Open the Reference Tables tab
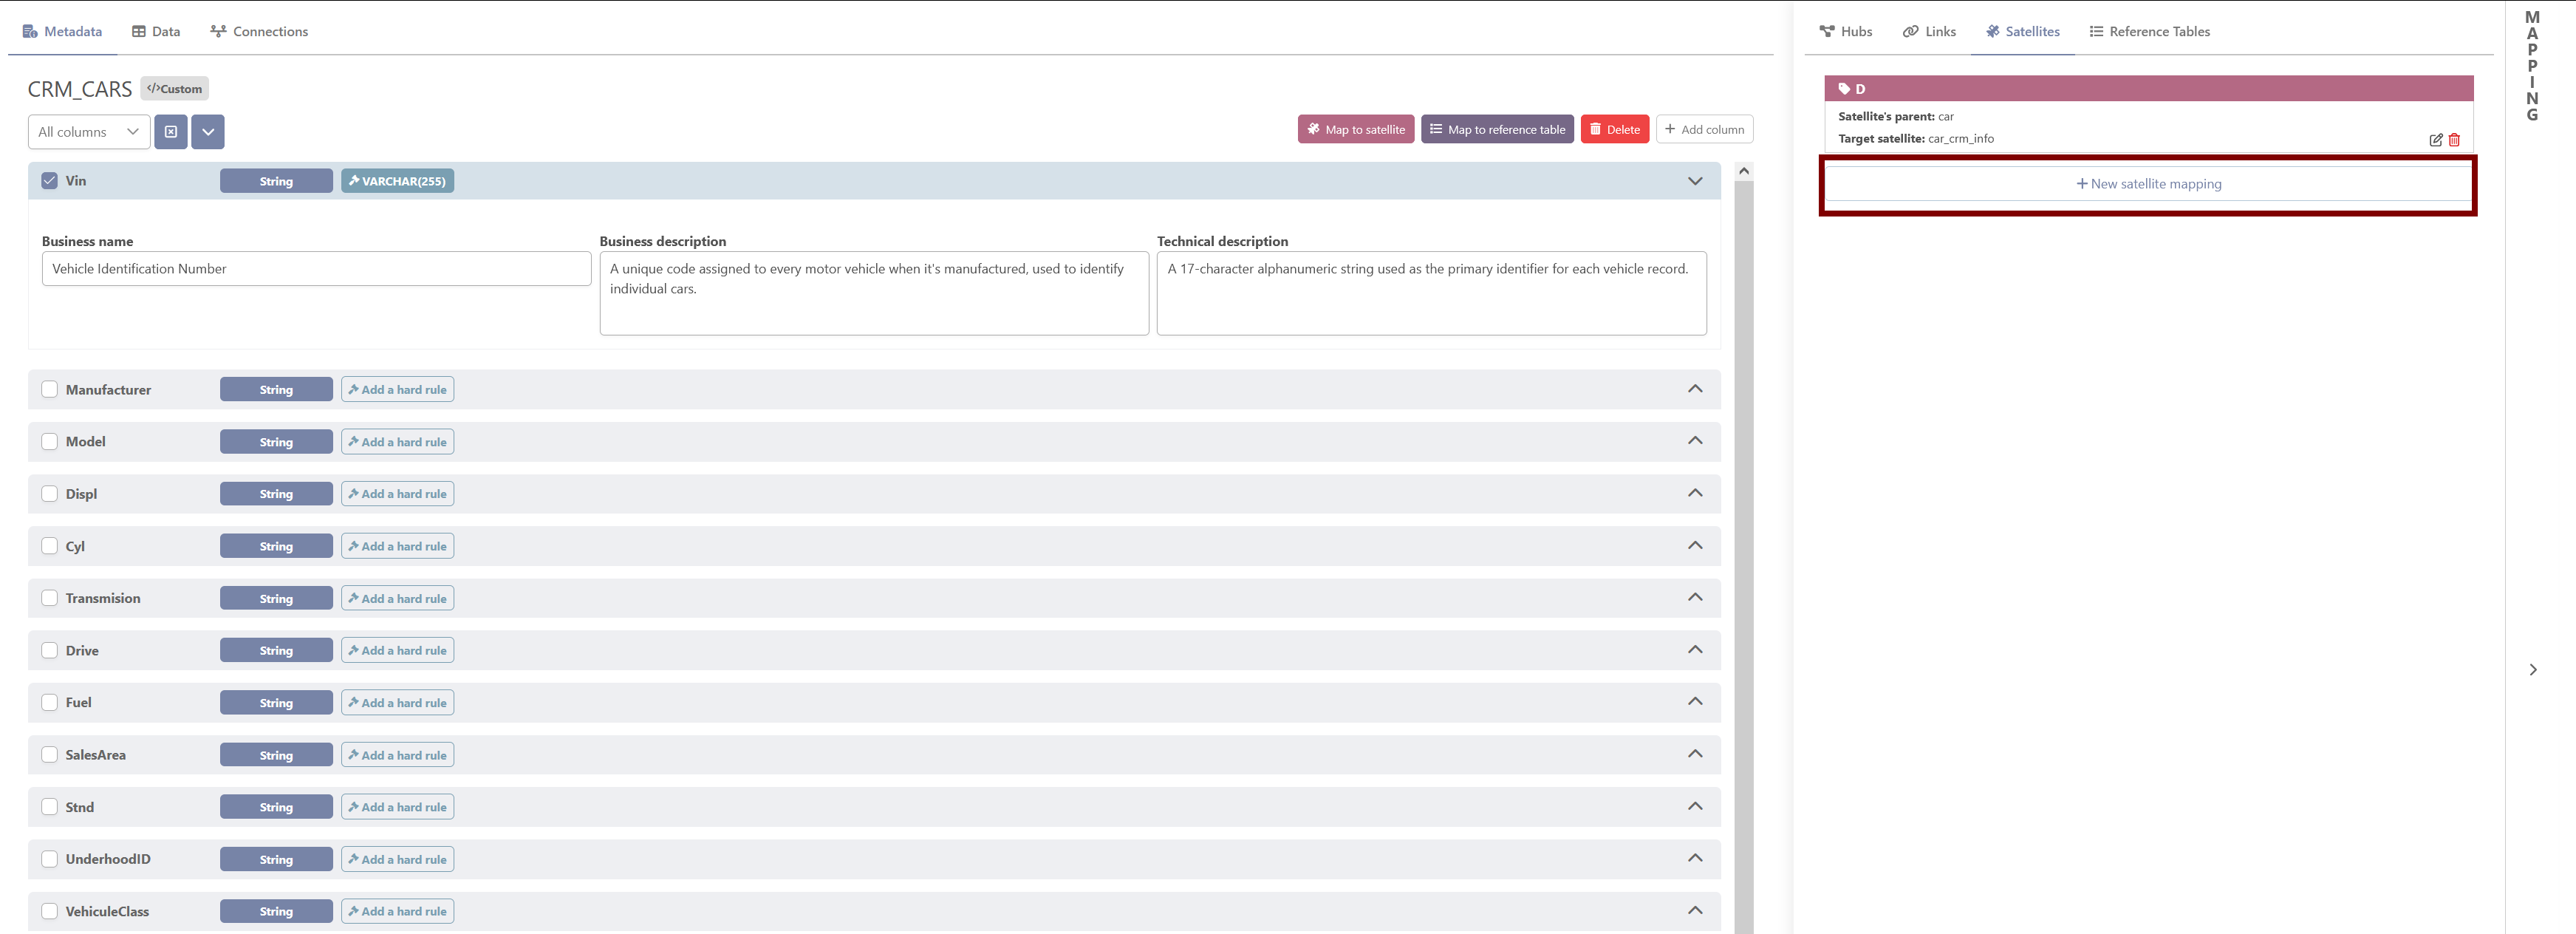 pos(2149,31)
